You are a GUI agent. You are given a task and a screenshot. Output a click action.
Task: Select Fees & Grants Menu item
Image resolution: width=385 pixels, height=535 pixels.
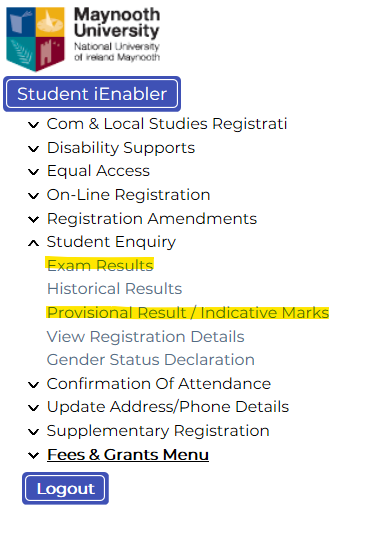pyautogui.click(x=128, y=455)
